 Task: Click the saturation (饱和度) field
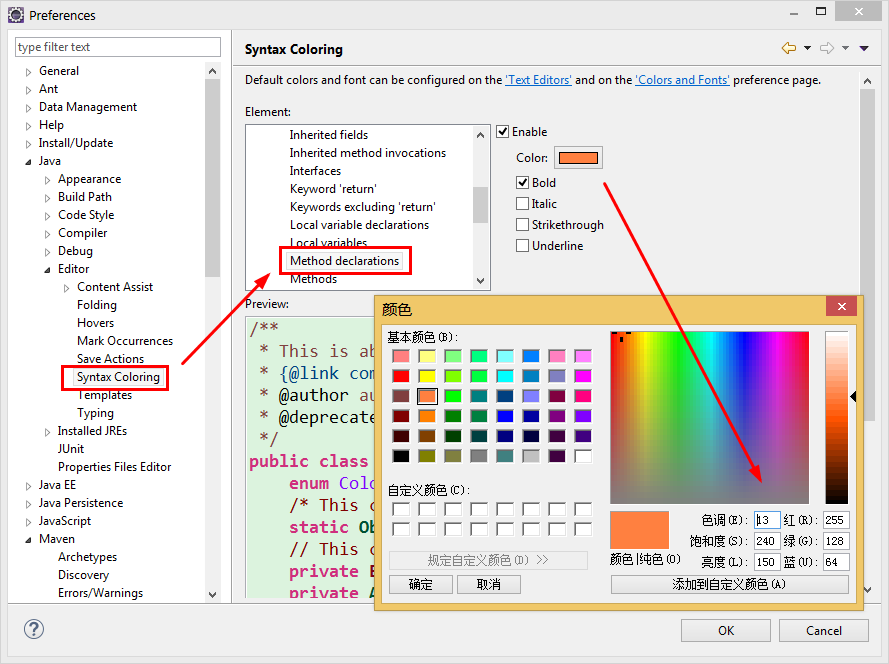coord(767,541)
